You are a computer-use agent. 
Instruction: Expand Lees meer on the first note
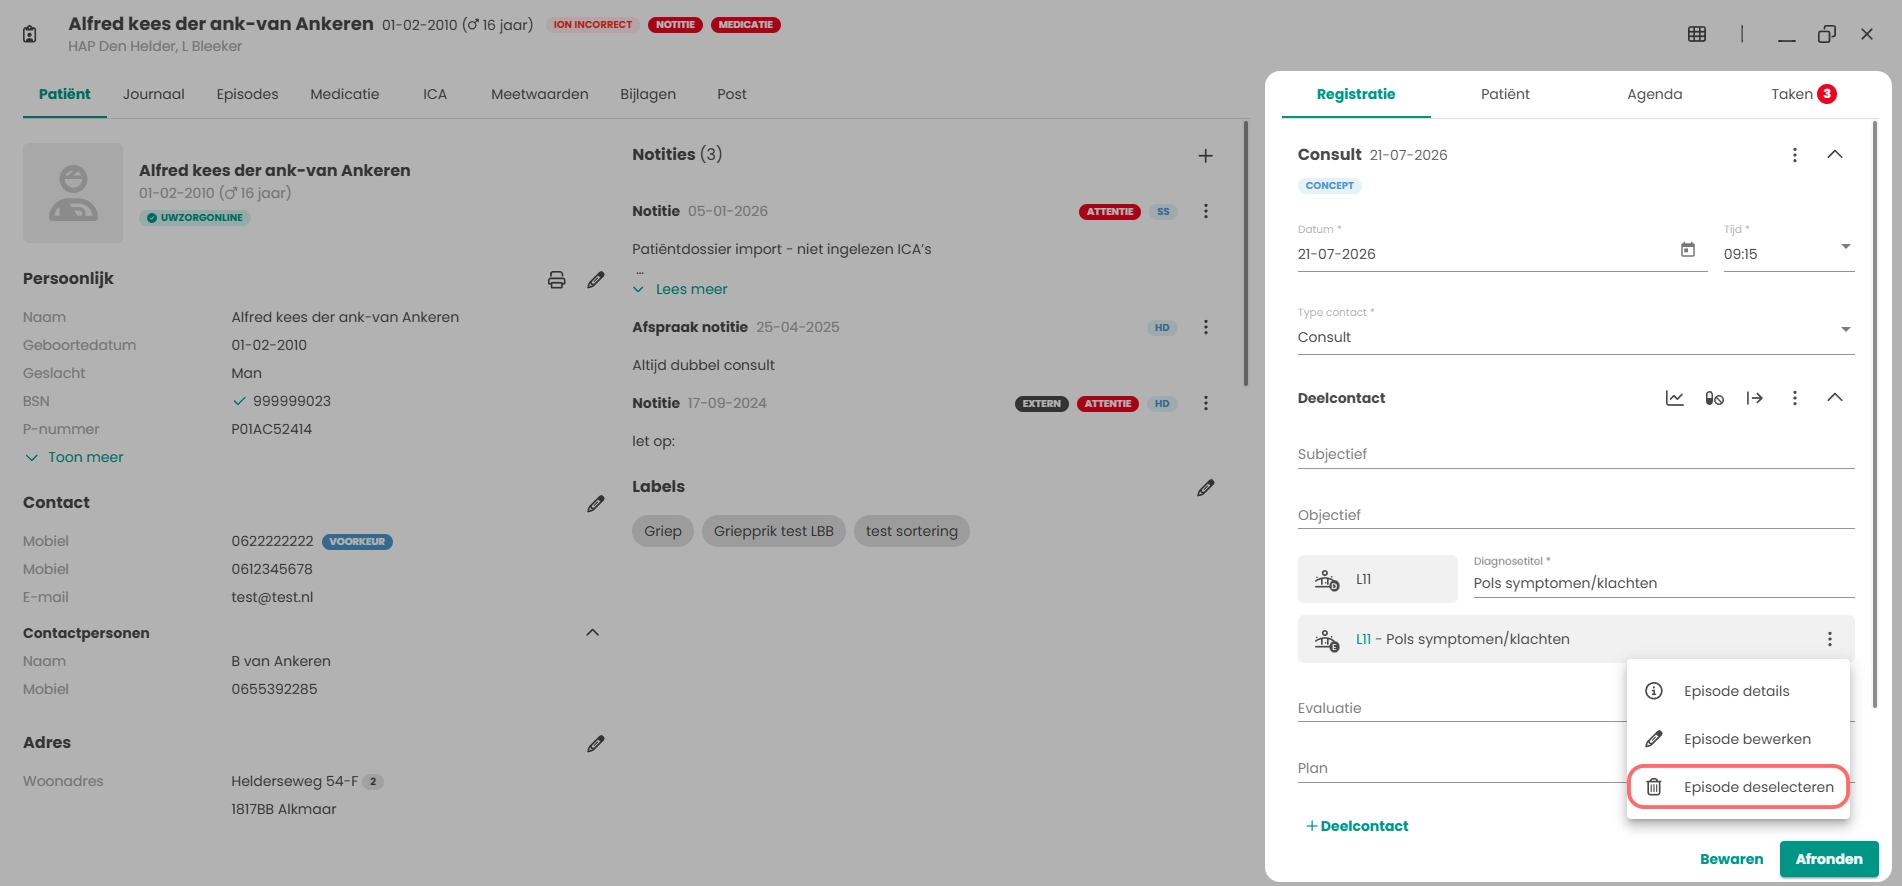(680, 289)
